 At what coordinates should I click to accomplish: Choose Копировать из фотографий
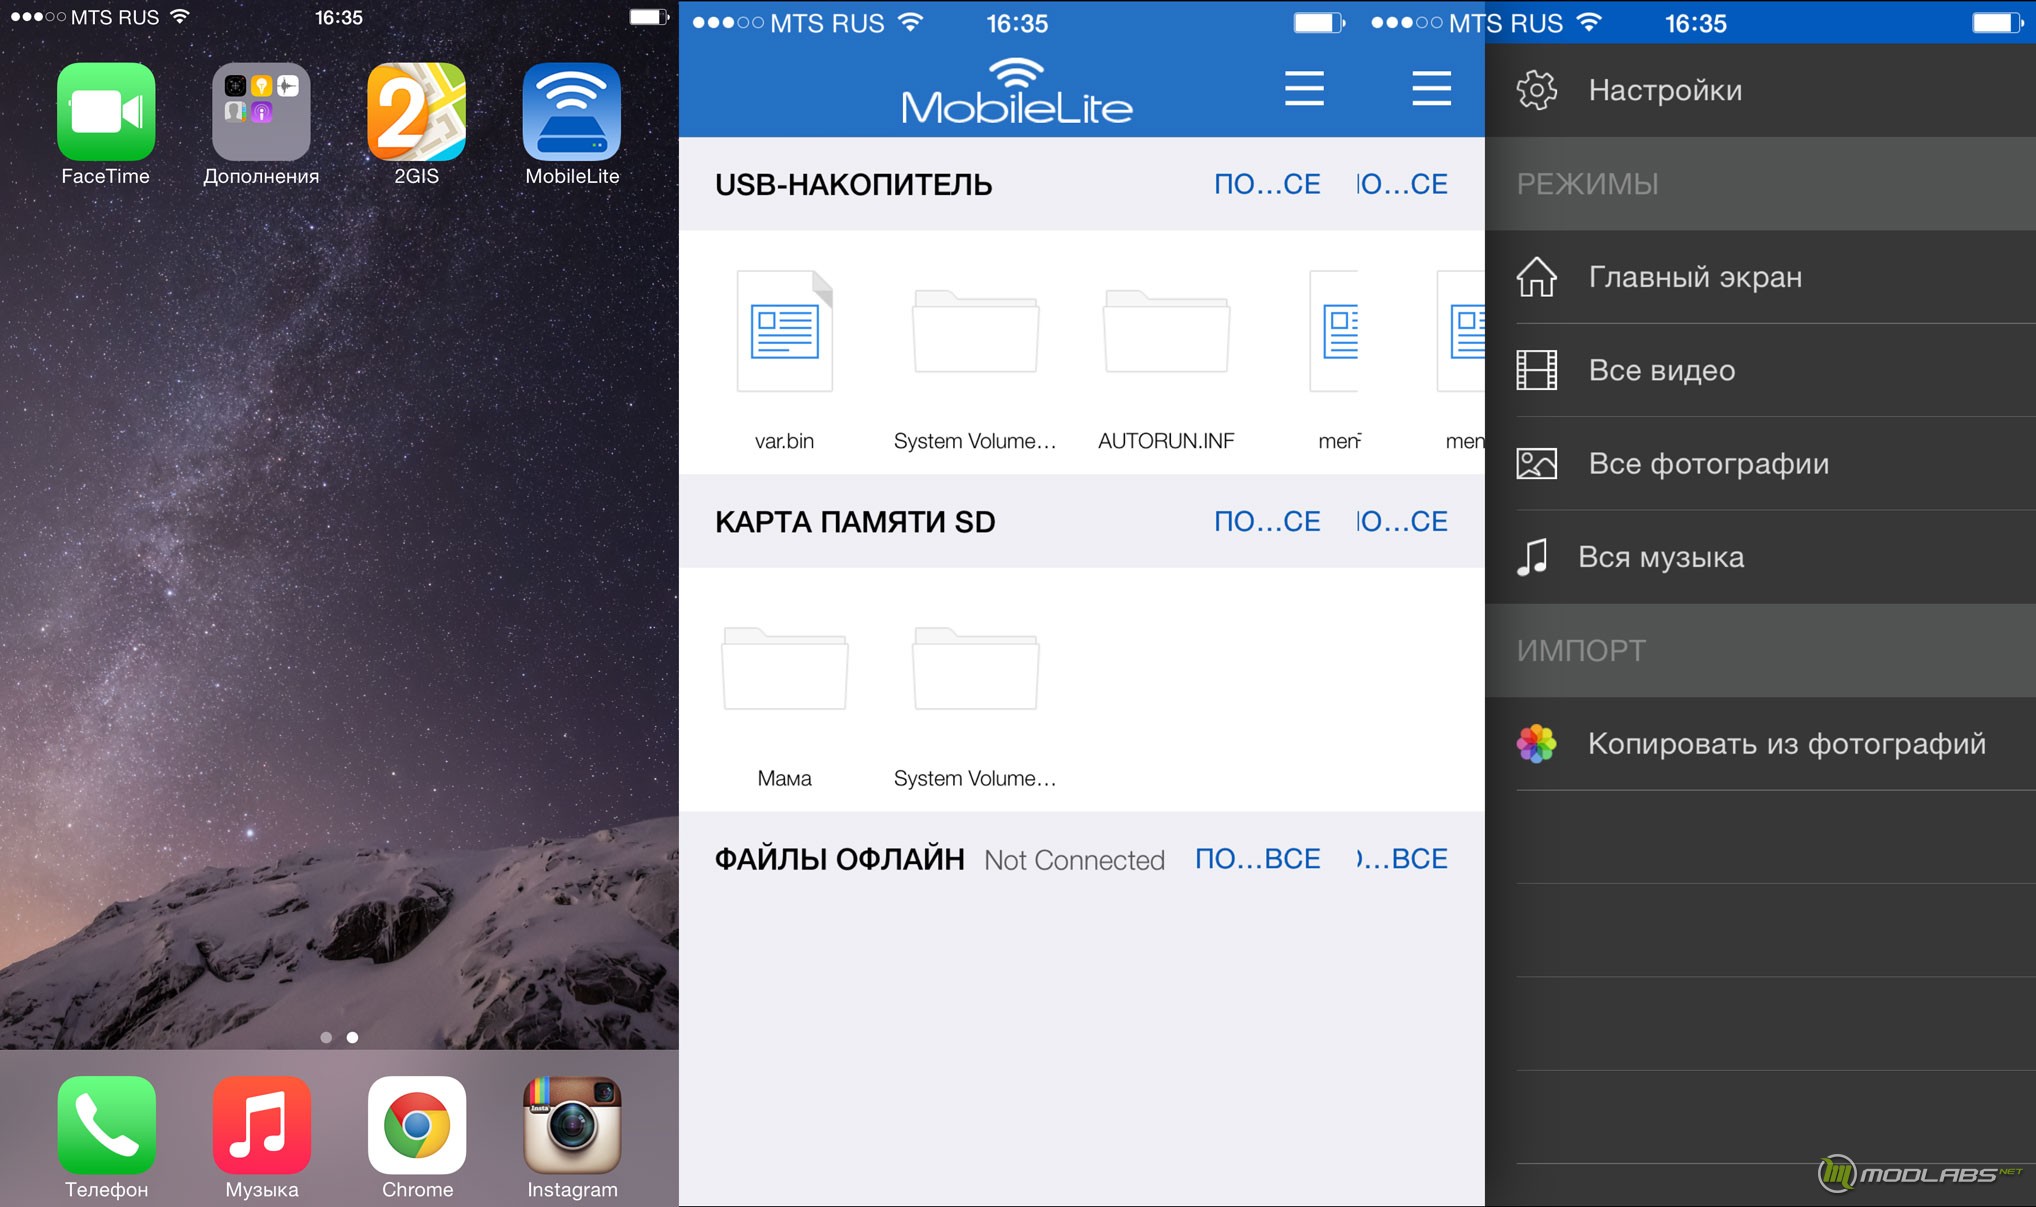1760,744
